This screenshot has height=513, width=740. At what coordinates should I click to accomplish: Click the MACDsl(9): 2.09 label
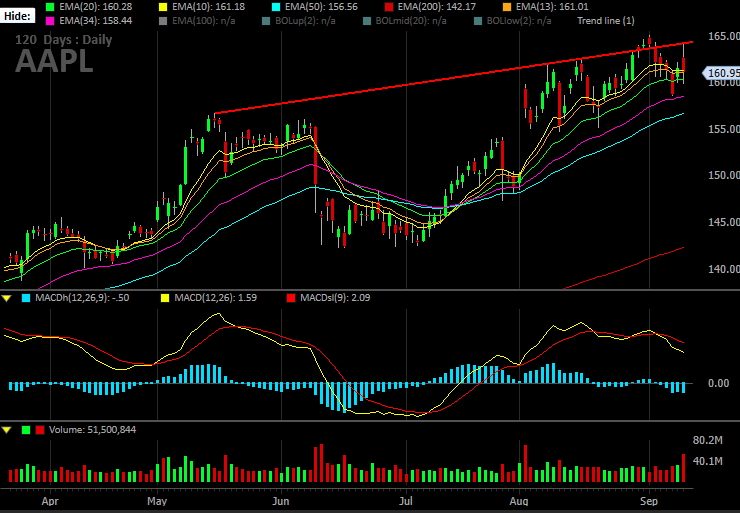point(336,298)
